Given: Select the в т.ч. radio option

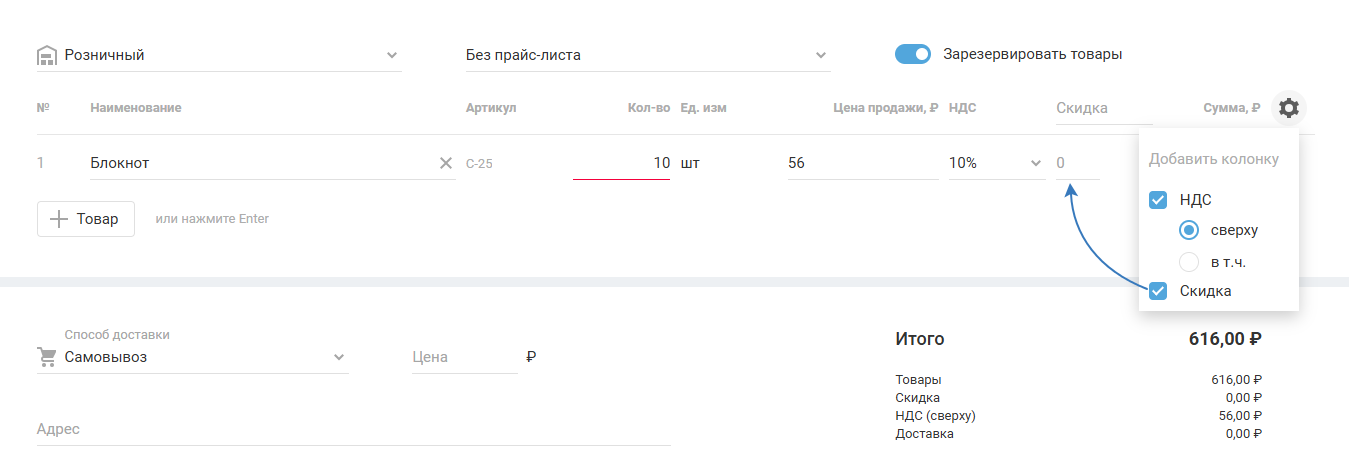Looking at the screenshot, I should pos(1189,262).
